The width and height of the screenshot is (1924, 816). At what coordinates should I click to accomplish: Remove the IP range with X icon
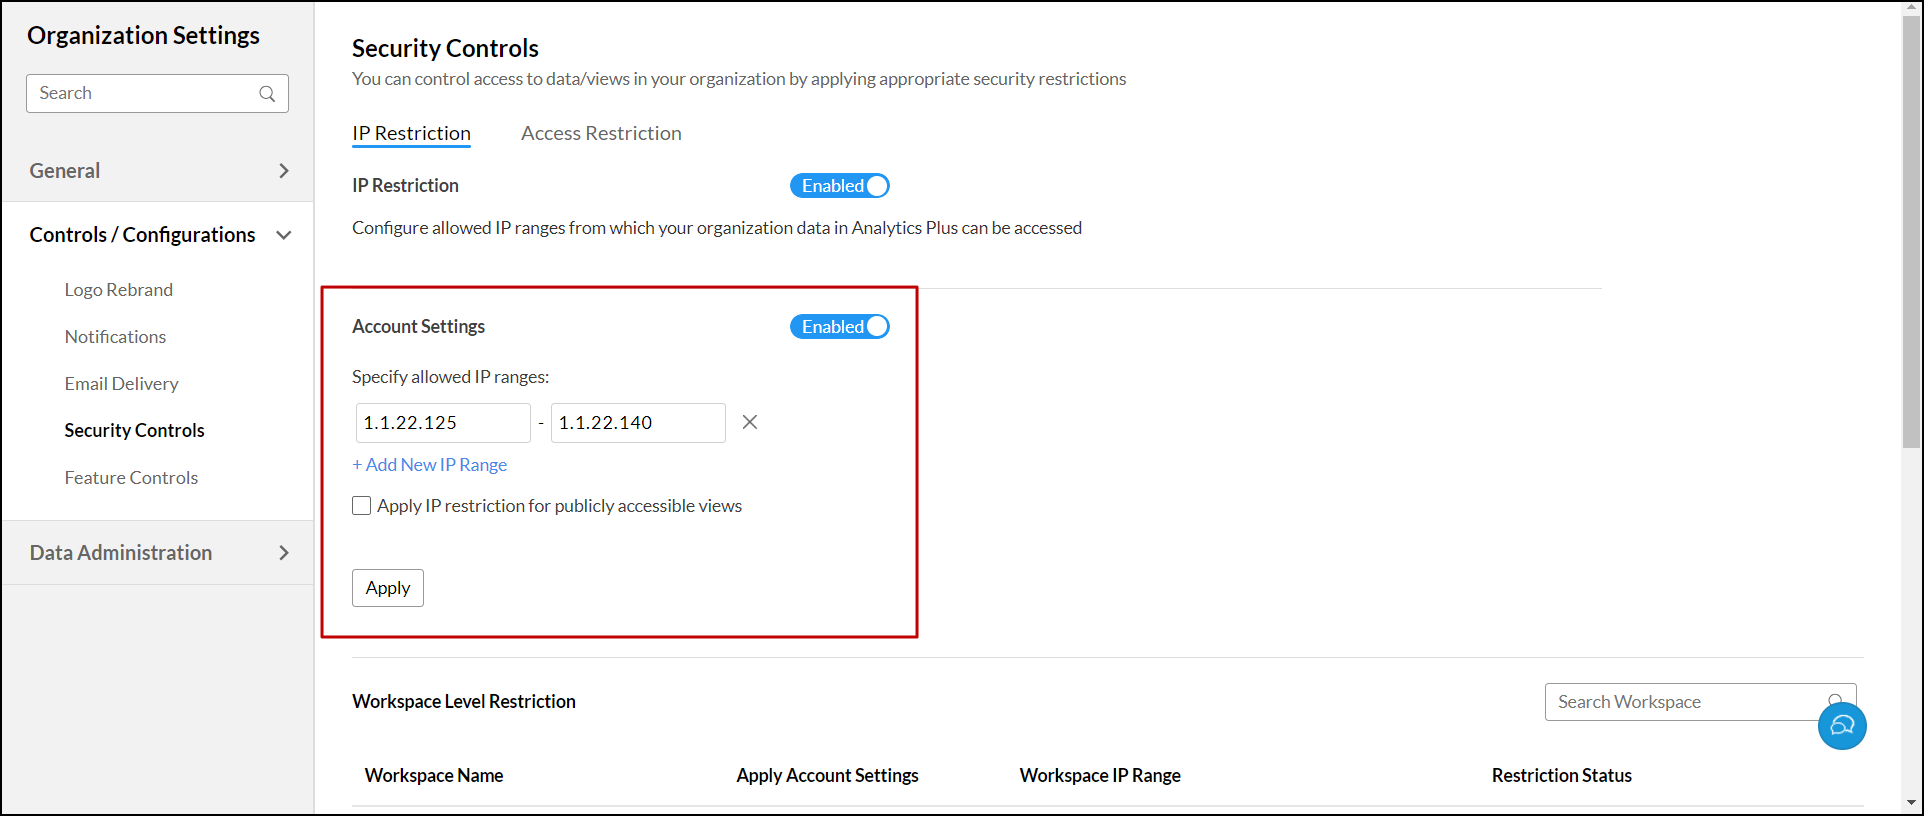tap(749, 422)
